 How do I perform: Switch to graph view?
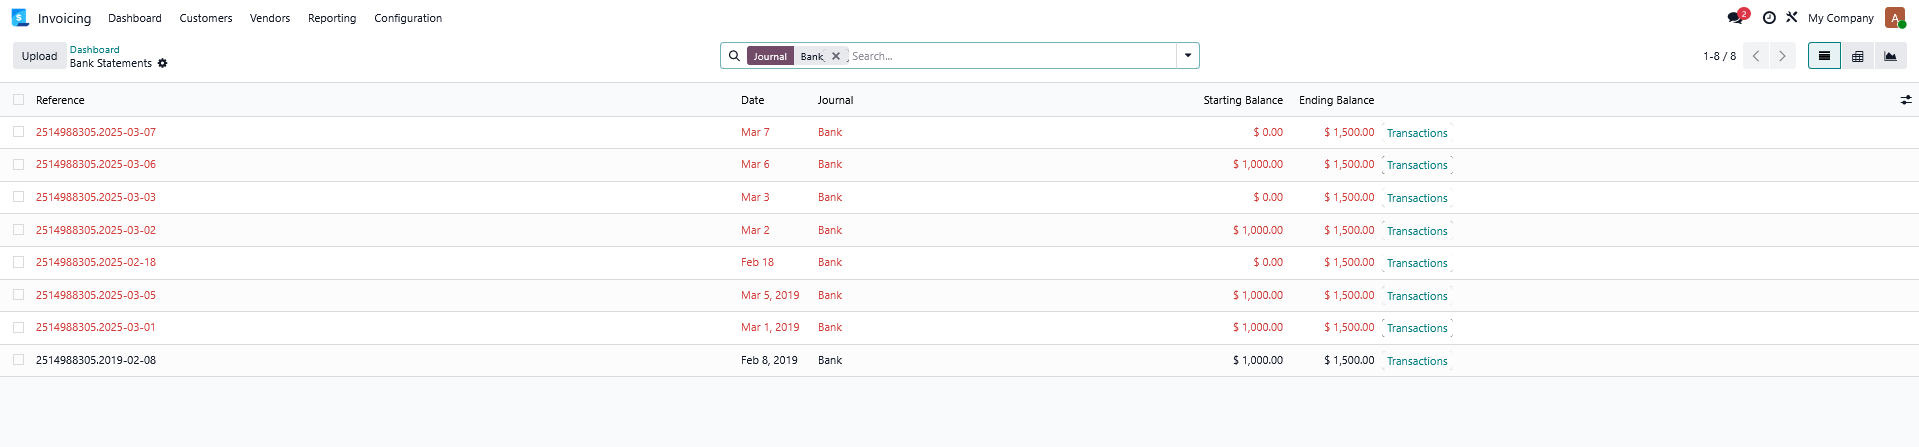pyautogui.click(x=1890, y=56)
